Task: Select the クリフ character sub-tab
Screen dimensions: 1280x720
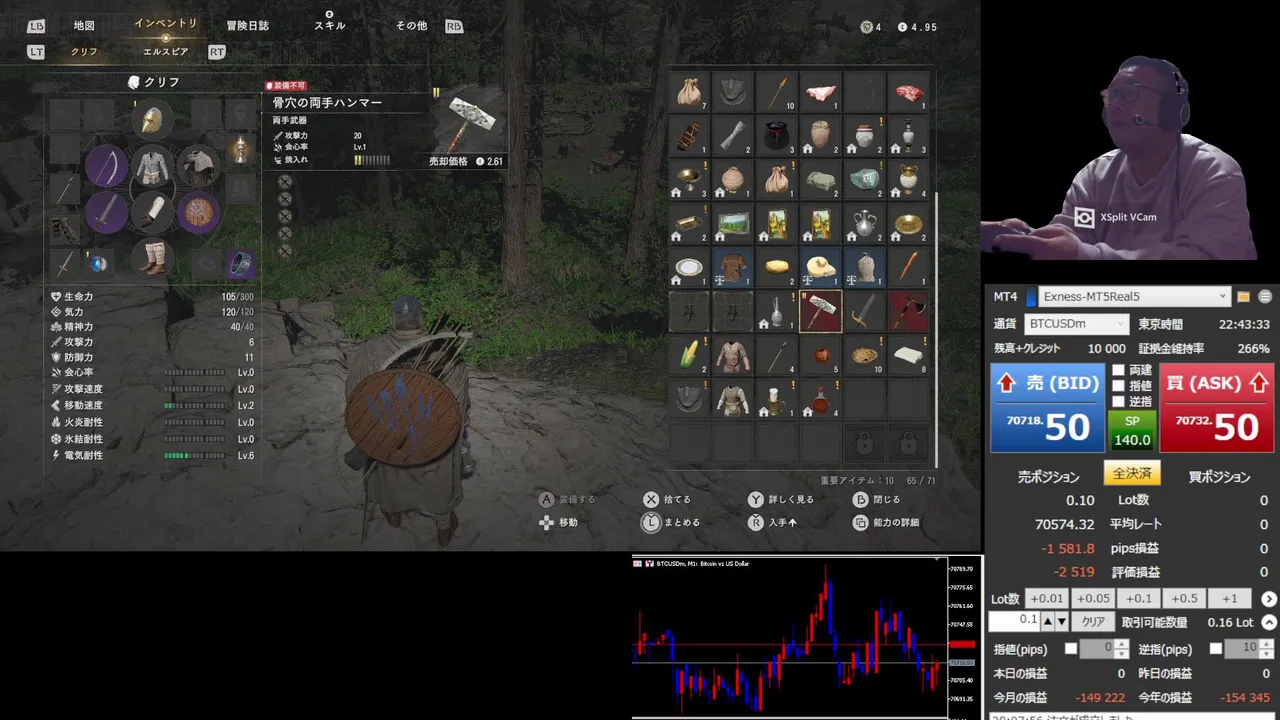Action: tap(84, 52)
